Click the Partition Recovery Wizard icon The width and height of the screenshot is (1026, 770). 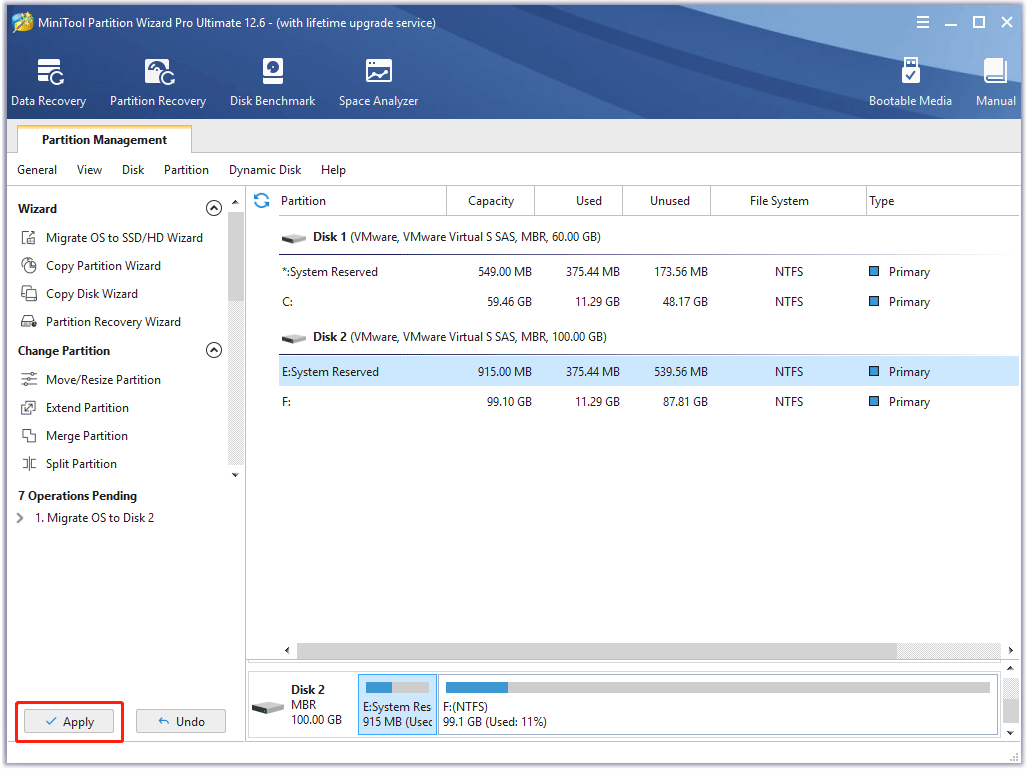point(29,322)
